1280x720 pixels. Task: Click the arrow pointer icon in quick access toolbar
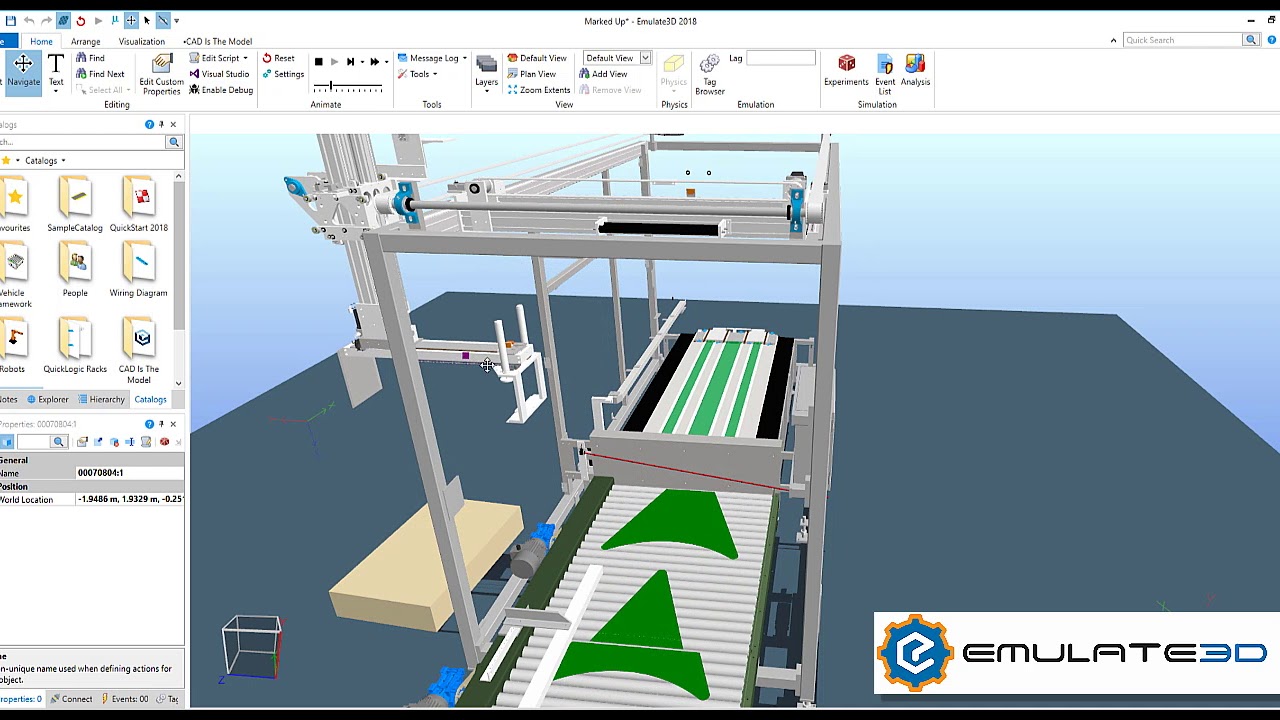point(147,20)
